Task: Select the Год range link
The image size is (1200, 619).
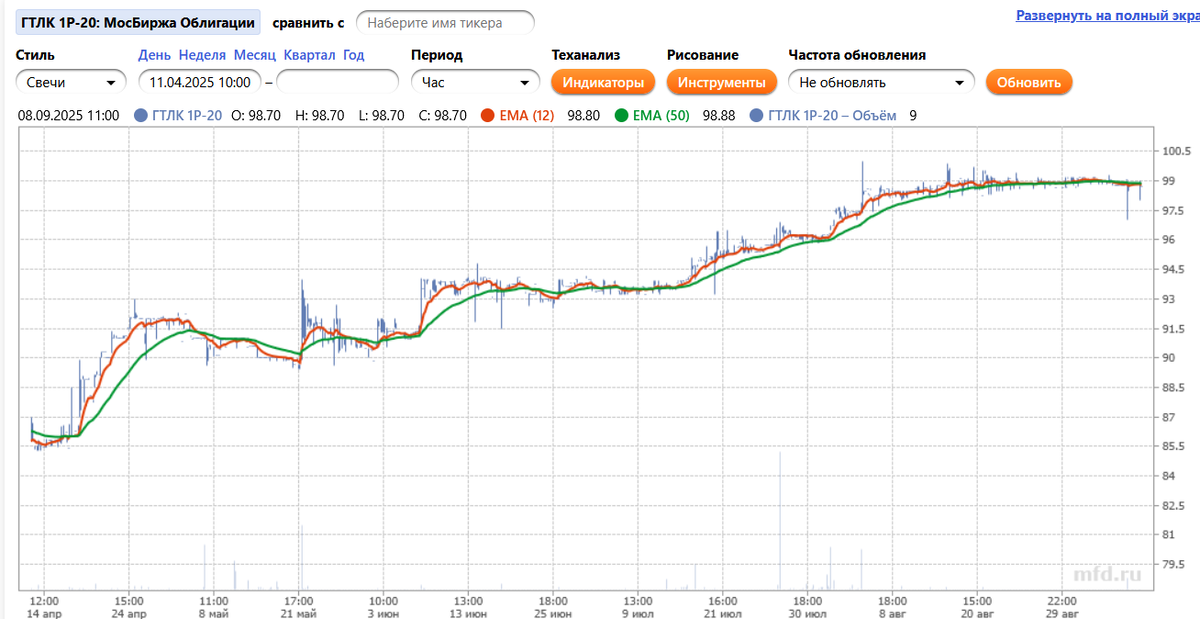Action: pos(353,55)
